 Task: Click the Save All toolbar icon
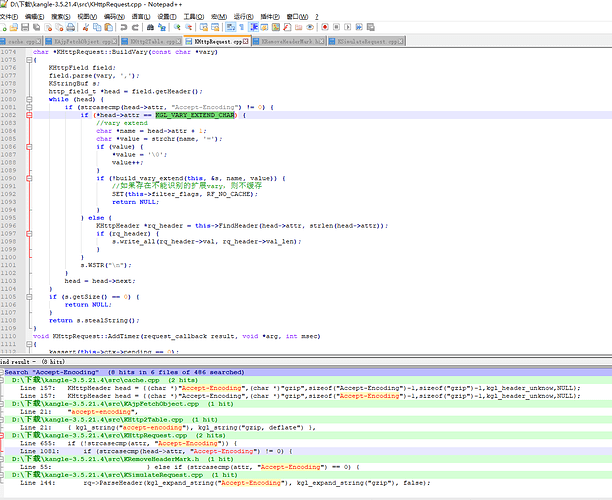point(37,27)
